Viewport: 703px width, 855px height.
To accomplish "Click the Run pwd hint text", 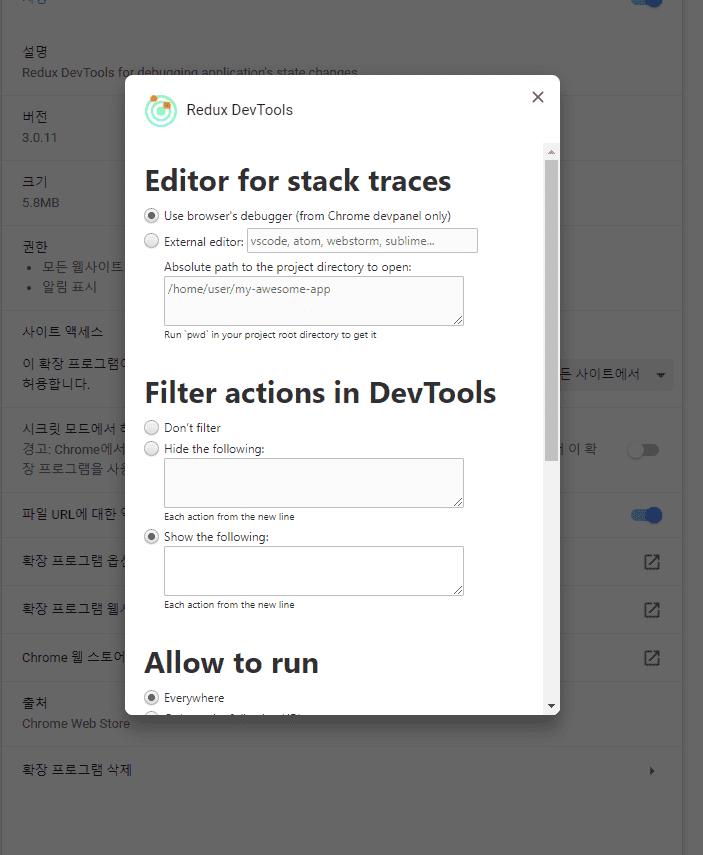I will (270, 335).
